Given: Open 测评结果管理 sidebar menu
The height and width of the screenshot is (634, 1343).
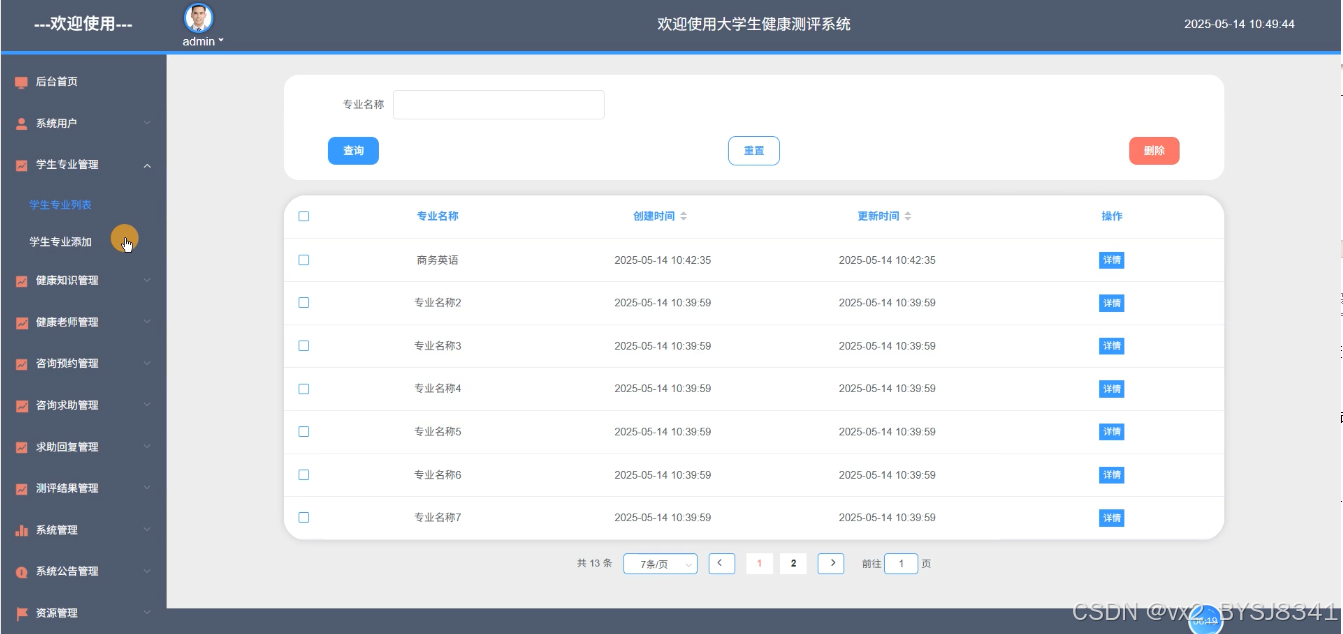Looking at the screenshot, I should 83,489.
